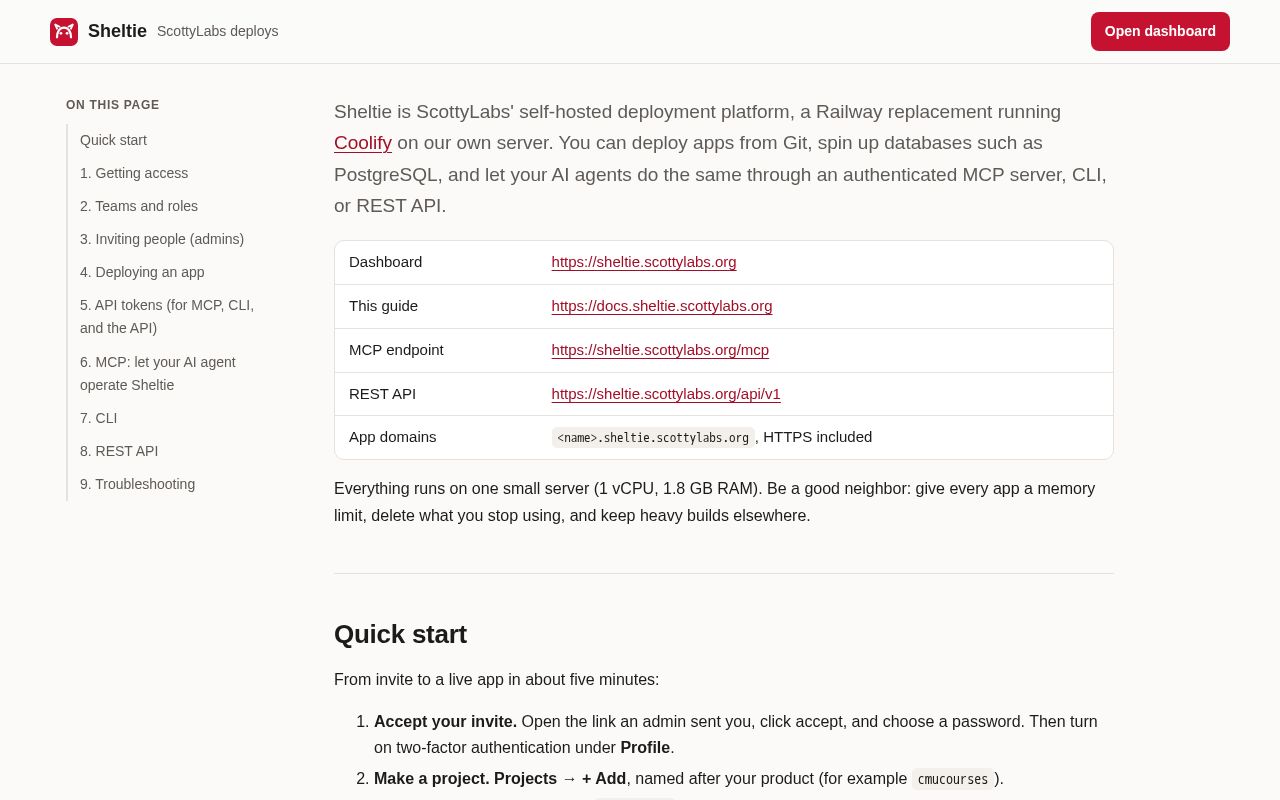Click the This guide table label
This screenshot has width=1280, height=800.
click(x=384, y=306)
